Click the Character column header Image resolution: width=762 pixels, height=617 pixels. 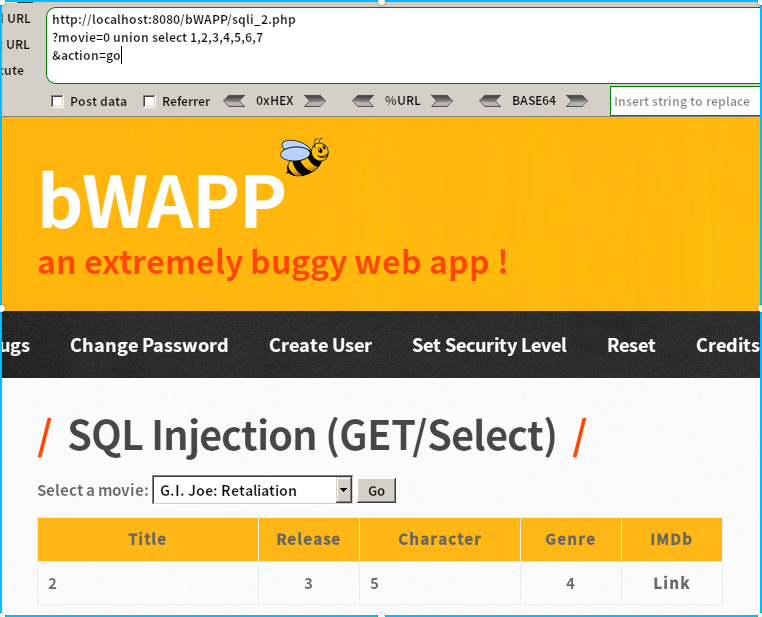coord(440,539)
